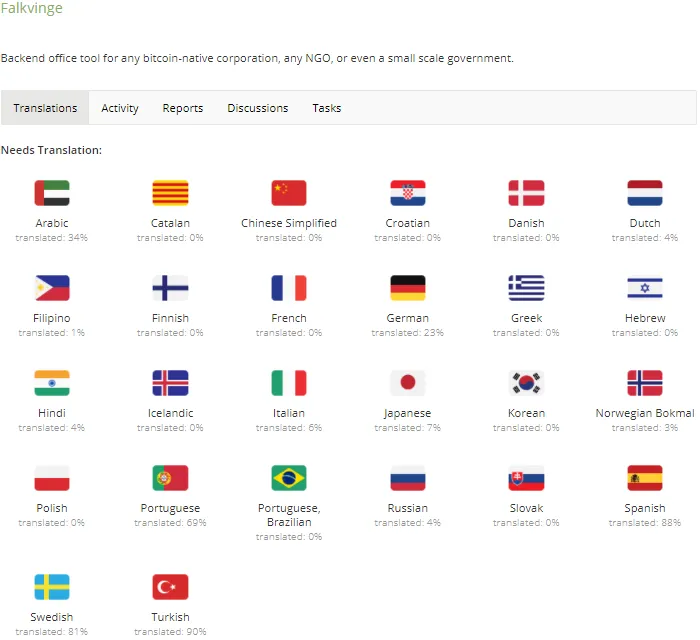Switch to the Translations tab
The image size is (700, 640).
(x=45, y=108)
